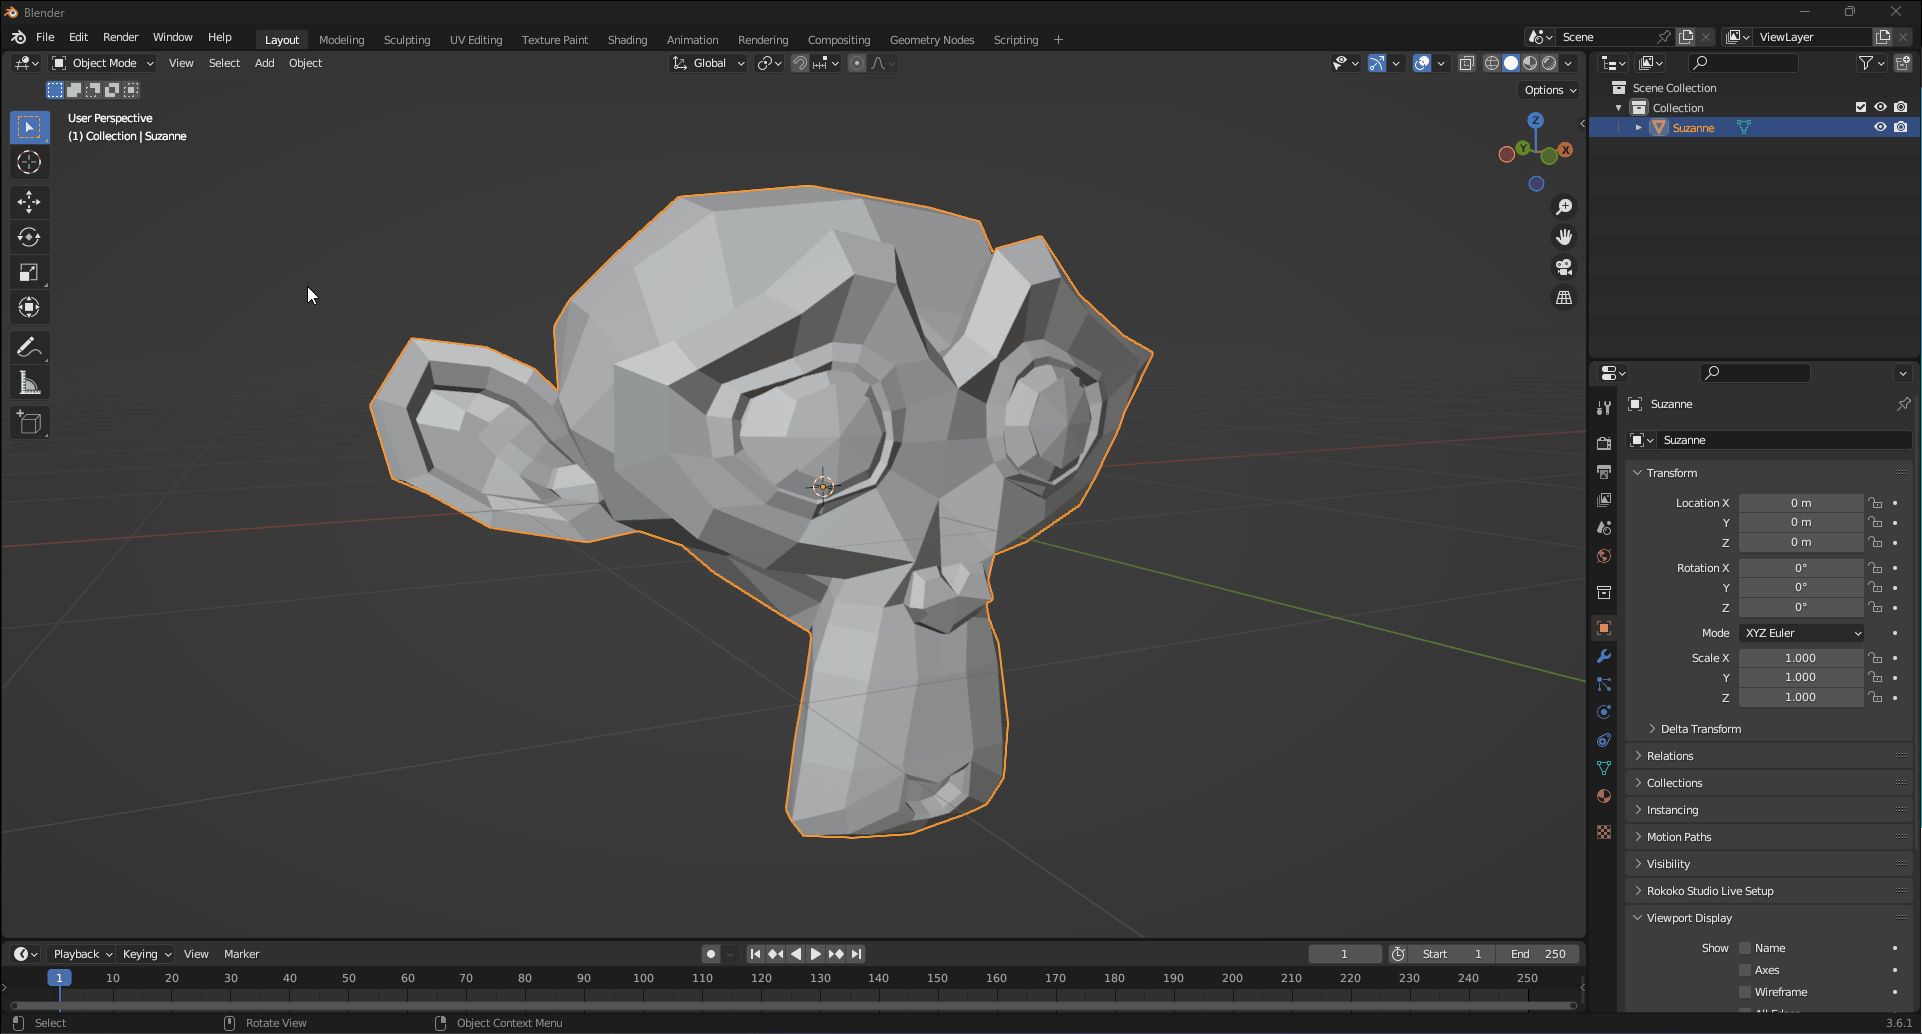
Task: Open the Add menu in viewport header
Action: tap(264, 63)
